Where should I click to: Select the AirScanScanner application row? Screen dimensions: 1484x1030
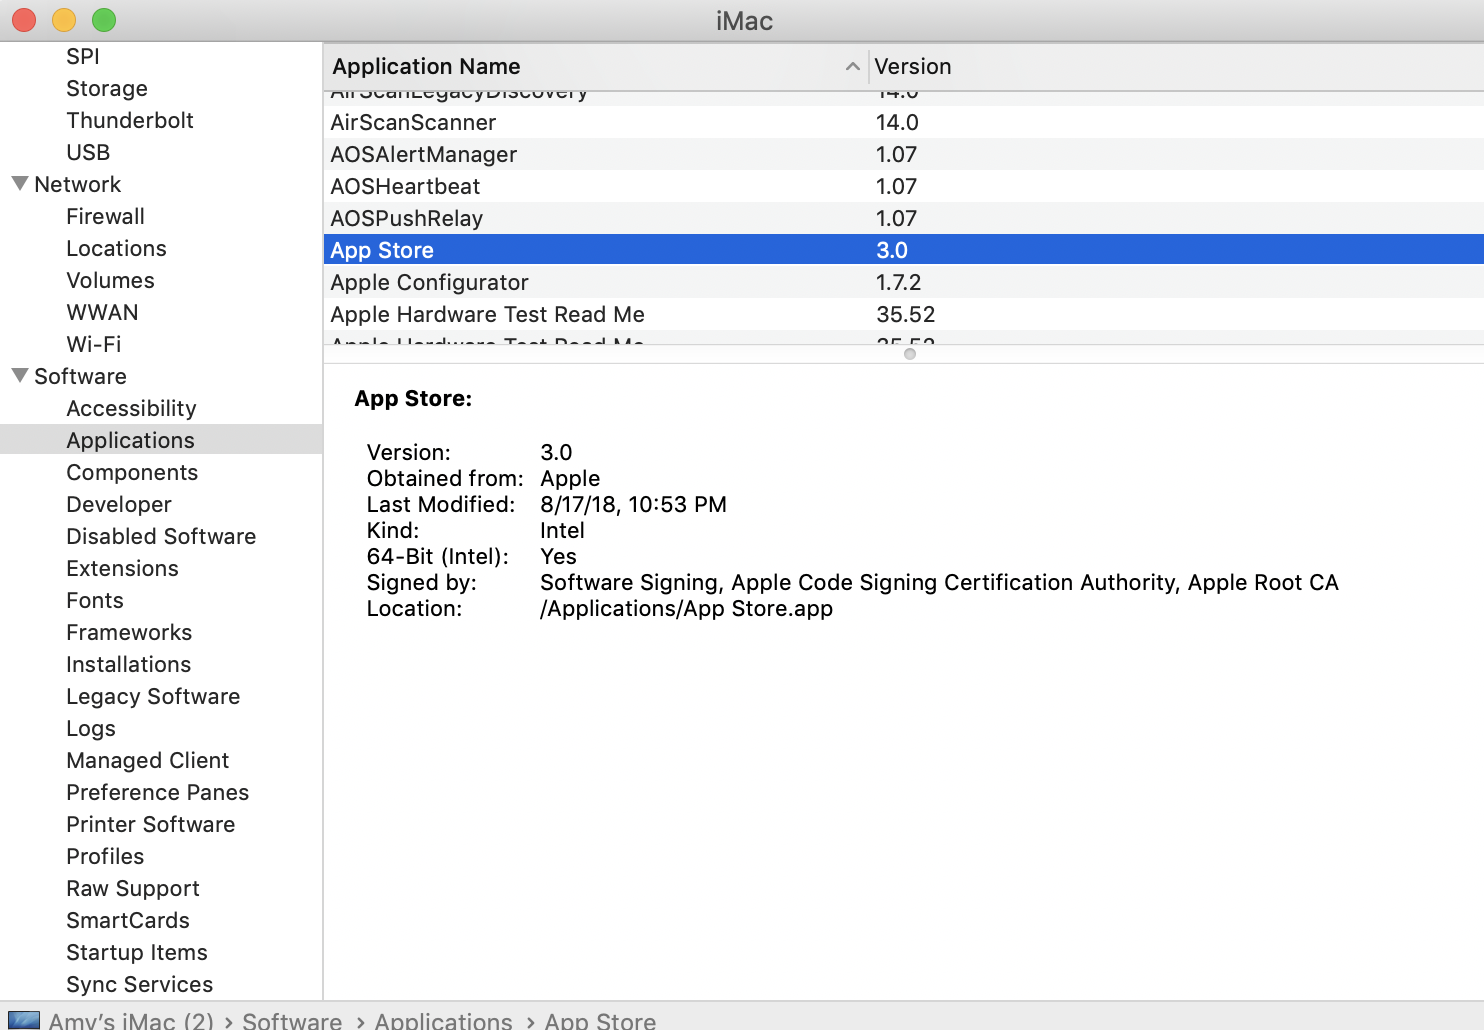point(904,122)
